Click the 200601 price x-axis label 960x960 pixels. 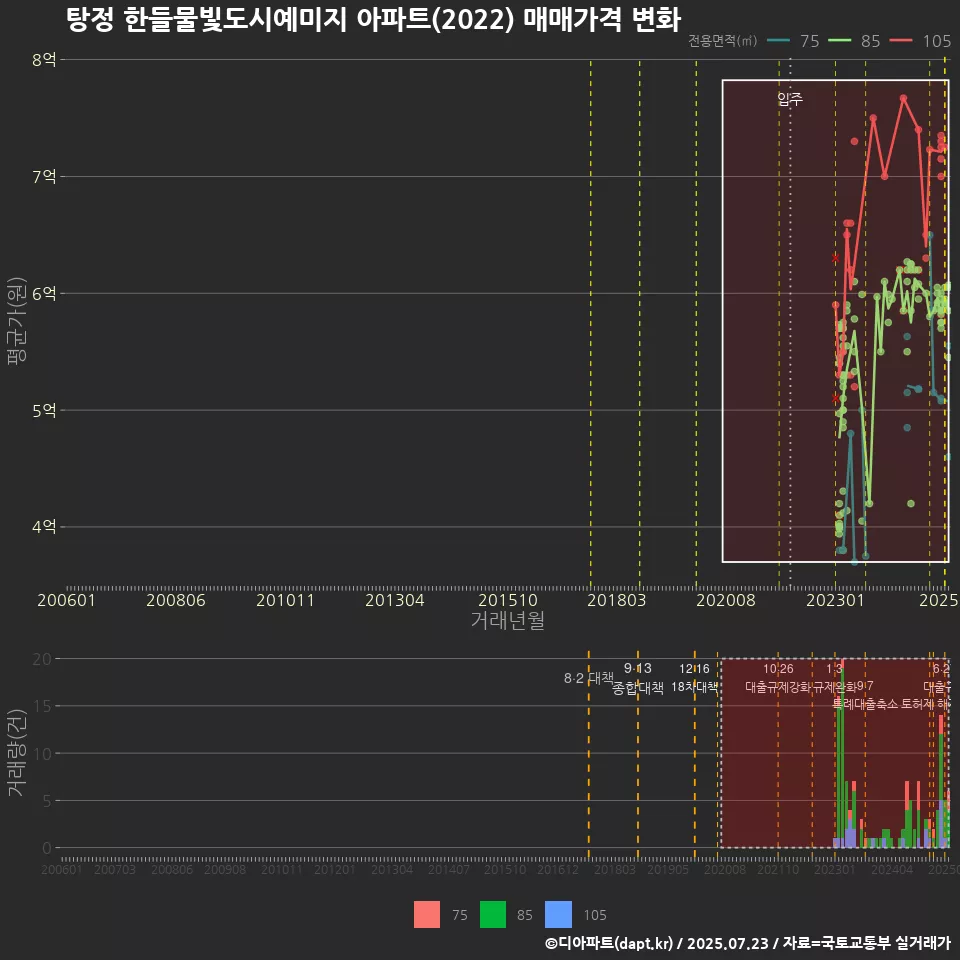pyautogui.click(x=66, y=600)
